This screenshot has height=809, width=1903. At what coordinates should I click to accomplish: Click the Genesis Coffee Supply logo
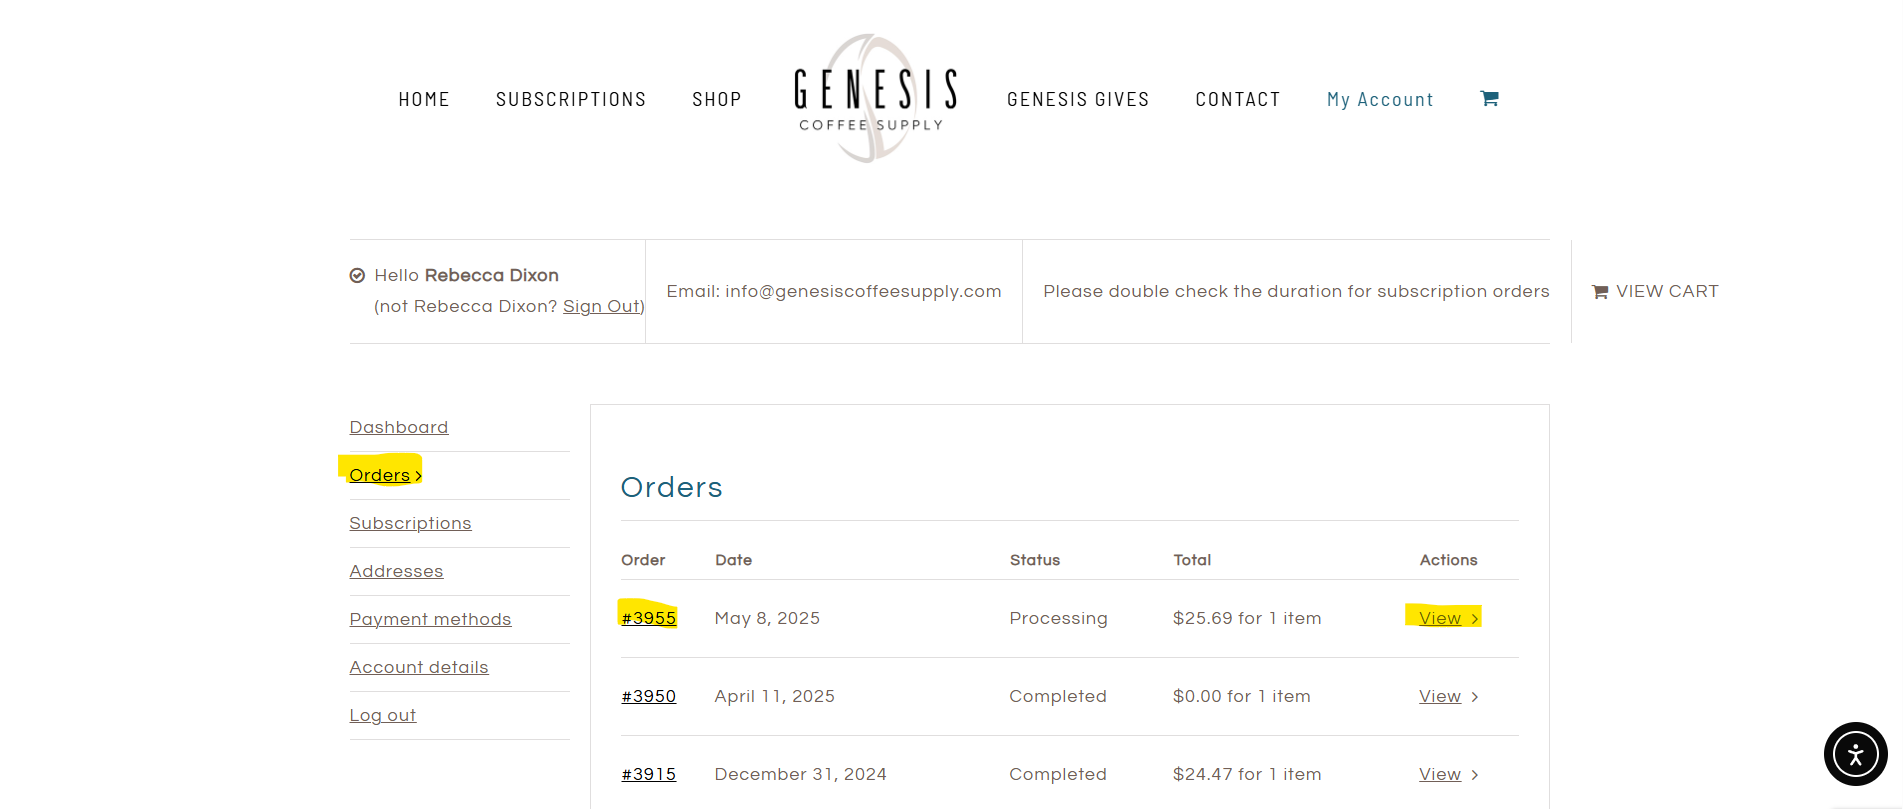pos(875,98)
